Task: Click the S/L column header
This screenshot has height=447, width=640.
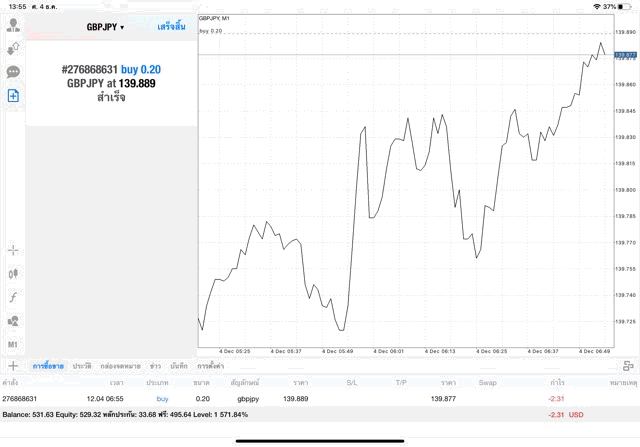Action: pos(352,383)
